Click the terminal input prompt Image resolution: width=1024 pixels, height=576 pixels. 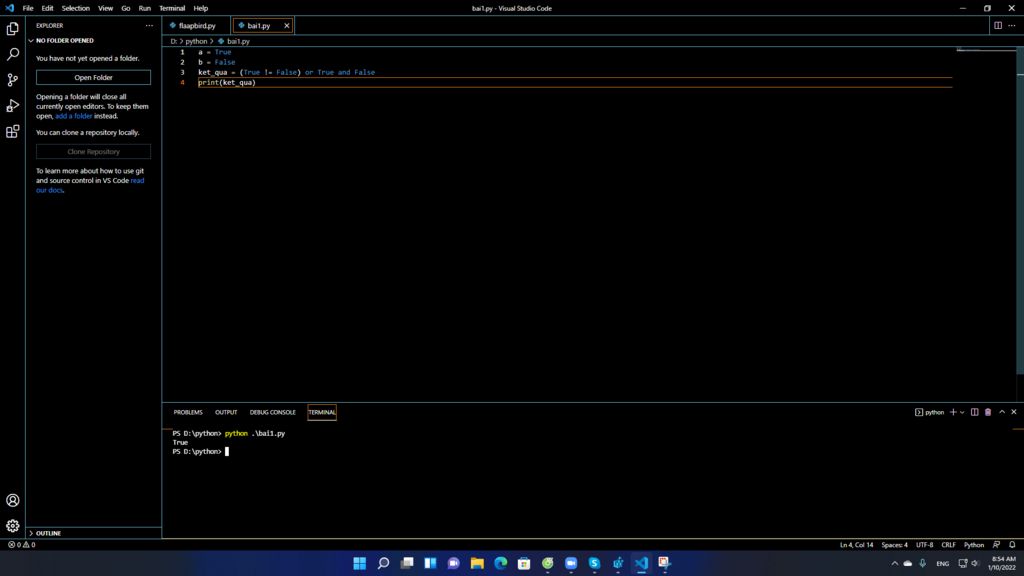pyautogui.click(x=227, y=451)
